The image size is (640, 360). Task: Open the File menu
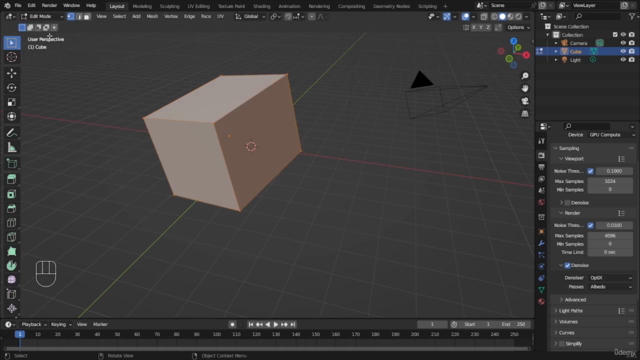click(18, 6)
